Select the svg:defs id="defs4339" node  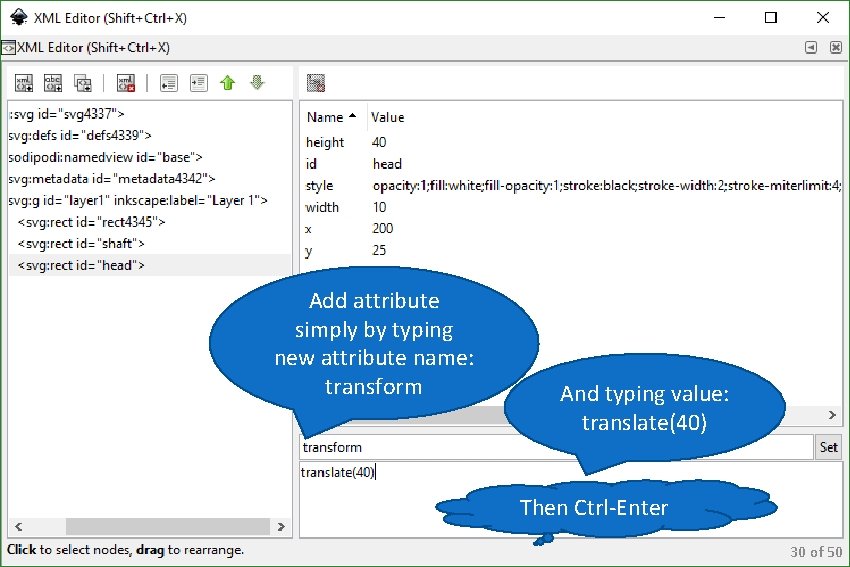pyautogui.click(x=80, y=135)
